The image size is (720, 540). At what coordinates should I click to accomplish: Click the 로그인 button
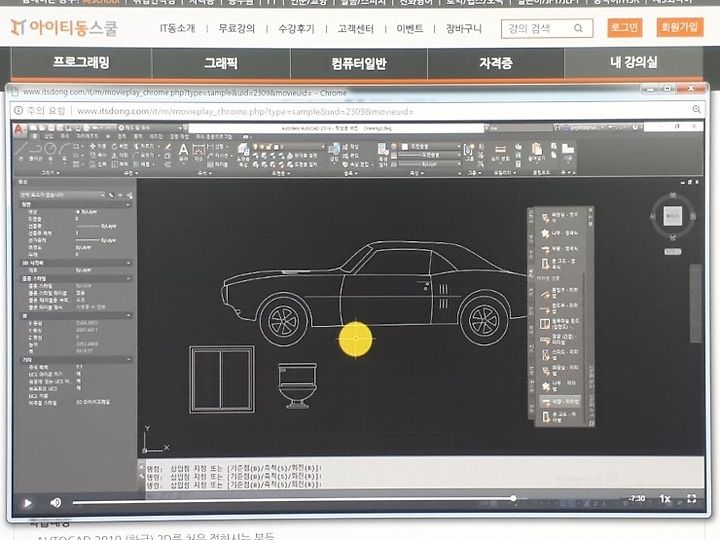pyautogui.click(x=624, y=28)
